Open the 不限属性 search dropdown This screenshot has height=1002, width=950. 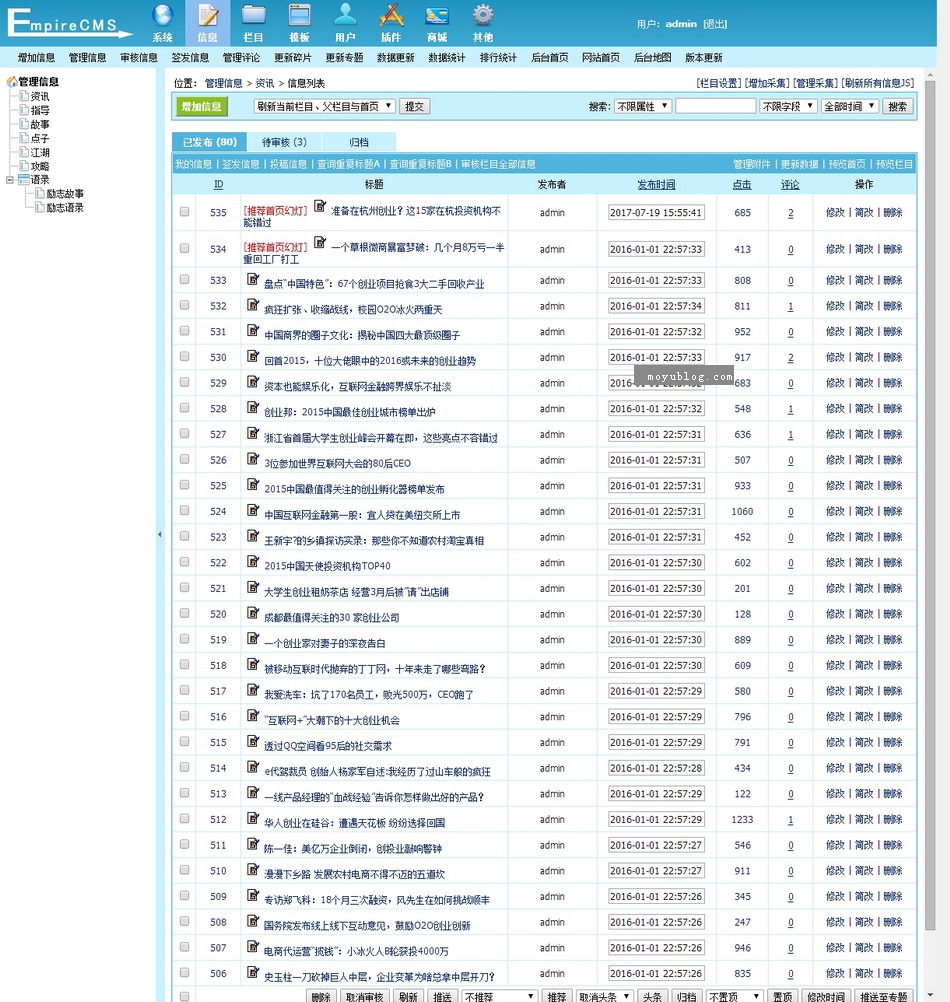click(x=642, y=106)
